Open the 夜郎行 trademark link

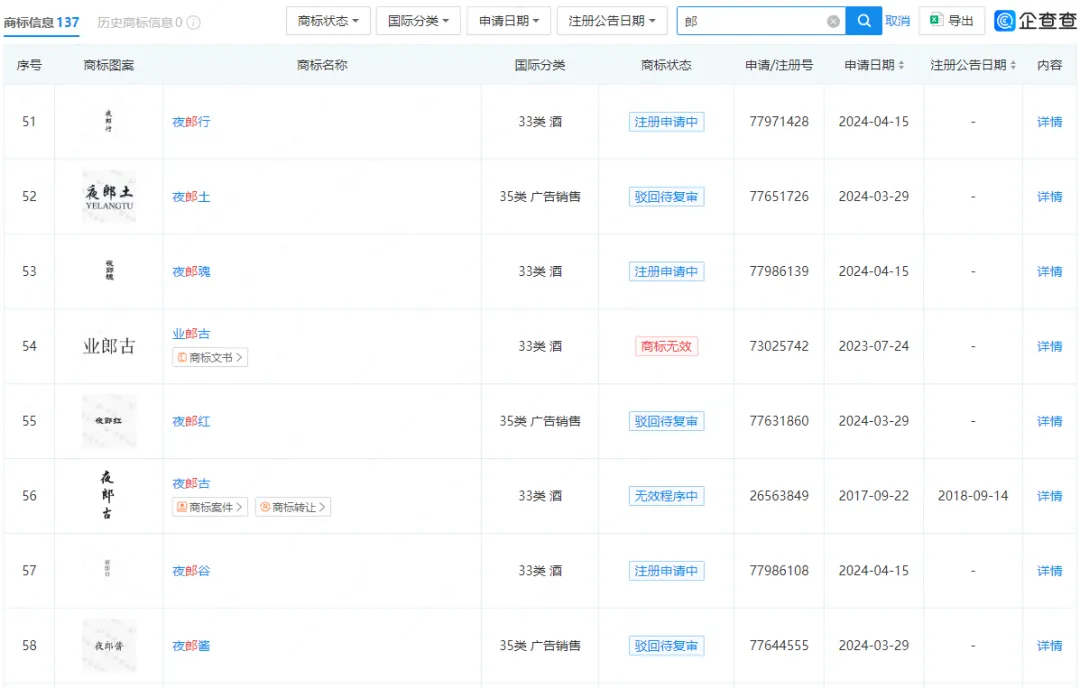[x=191, y=122]
